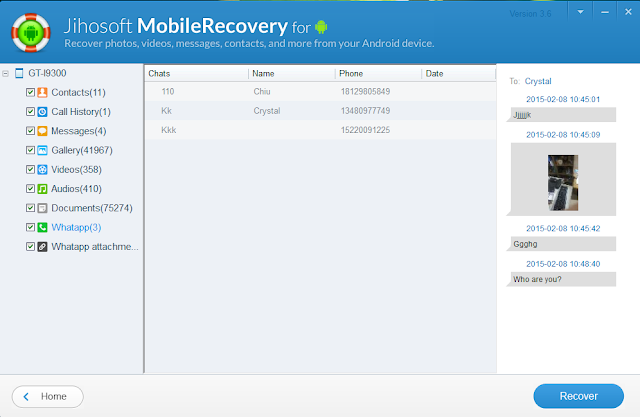
Task: Open the Gallery(41967) category
Action: (82, 150)
